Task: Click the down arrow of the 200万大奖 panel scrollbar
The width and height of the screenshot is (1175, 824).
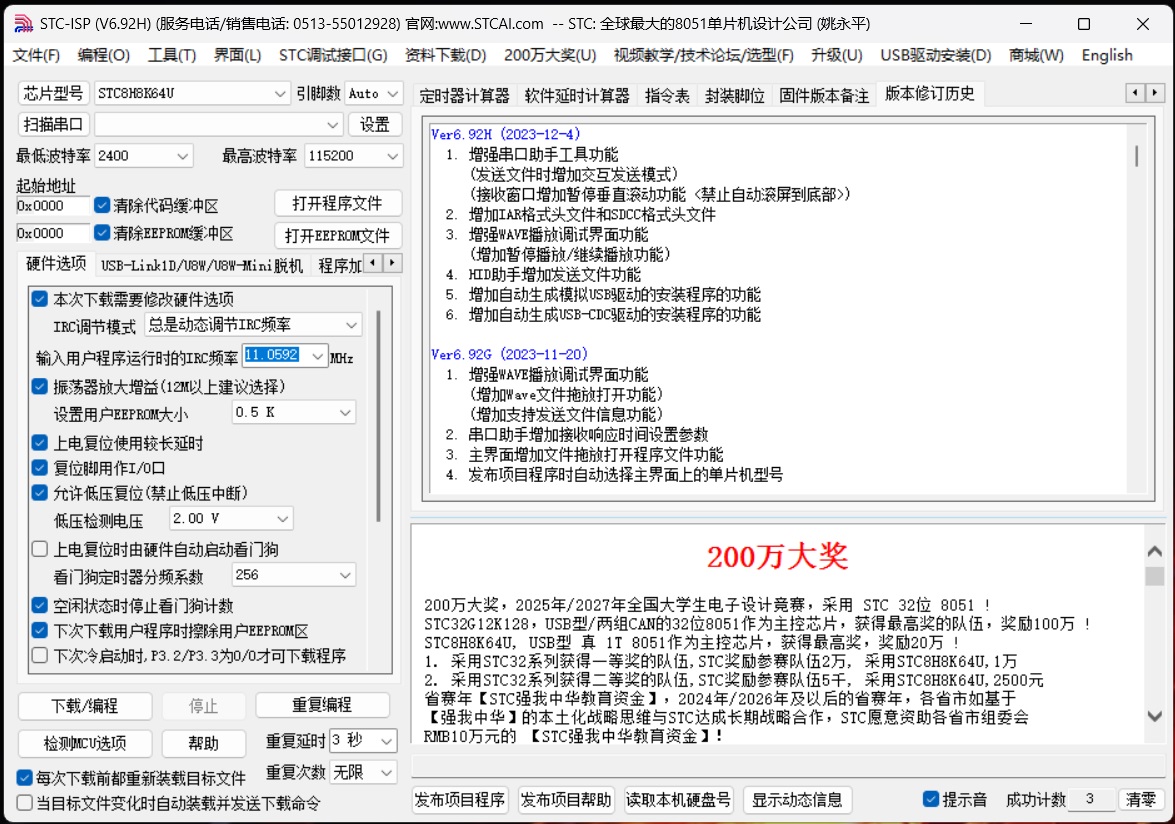Action: click(x=1155, y=716)
